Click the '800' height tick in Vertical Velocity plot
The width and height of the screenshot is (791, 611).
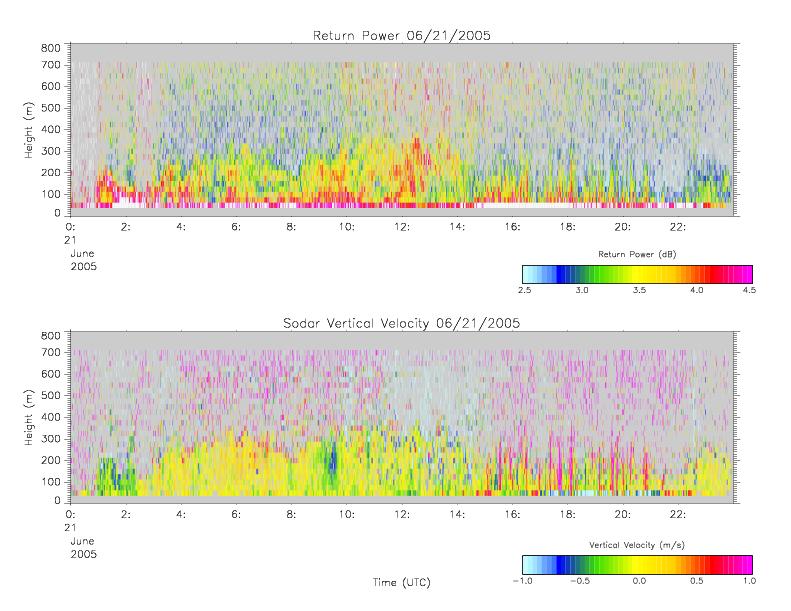[50, 336]
